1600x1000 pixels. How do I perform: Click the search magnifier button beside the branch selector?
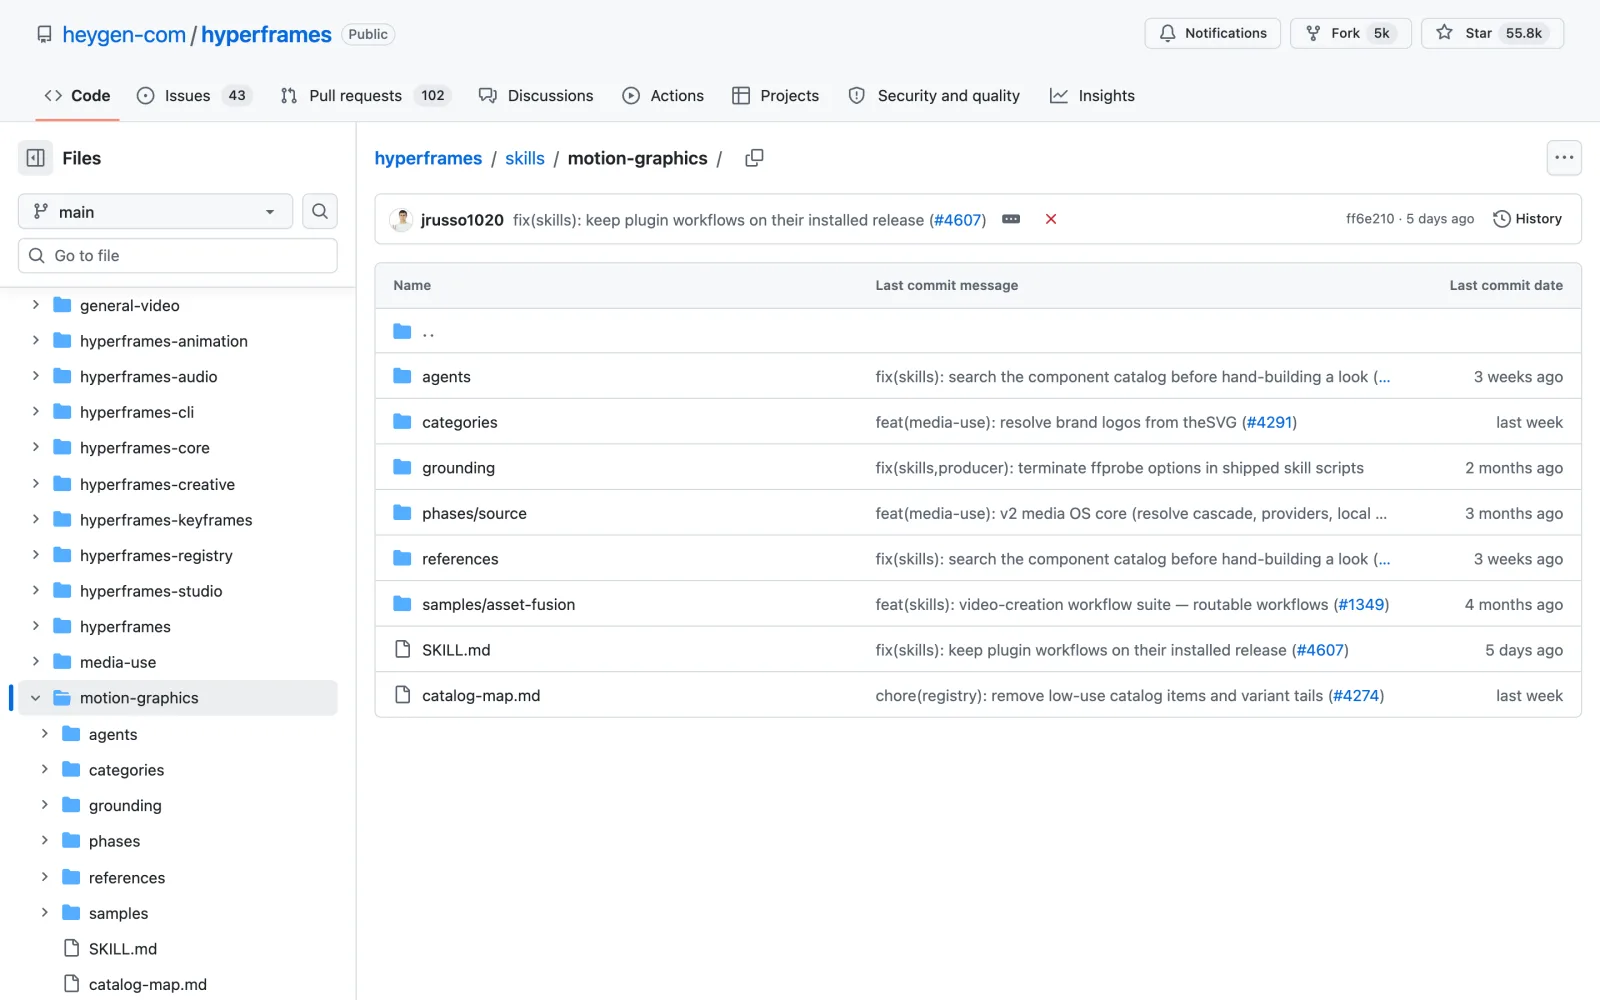[320, 211]
